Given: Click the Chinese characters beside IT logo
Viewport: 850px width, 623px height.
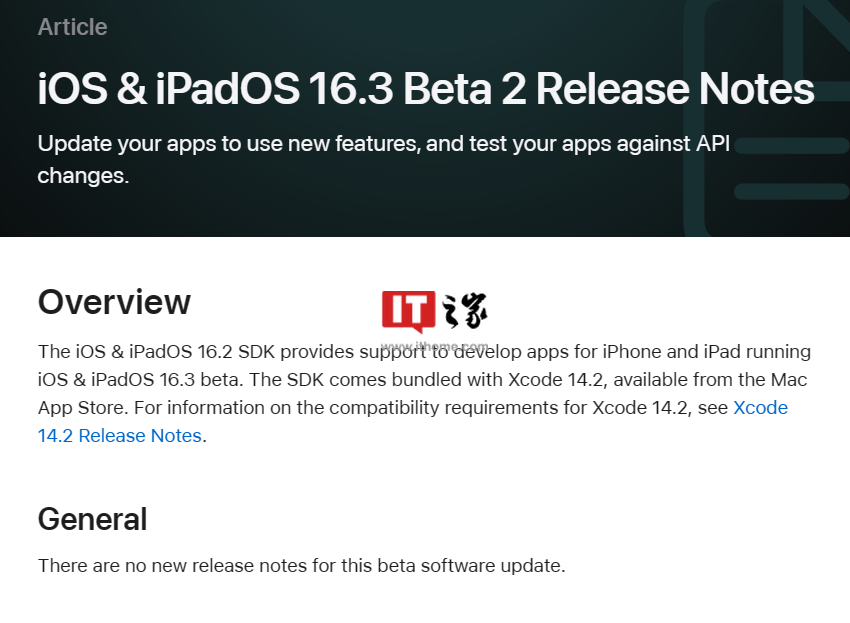Looking at the screenshot, I should [x=464, y=311].
